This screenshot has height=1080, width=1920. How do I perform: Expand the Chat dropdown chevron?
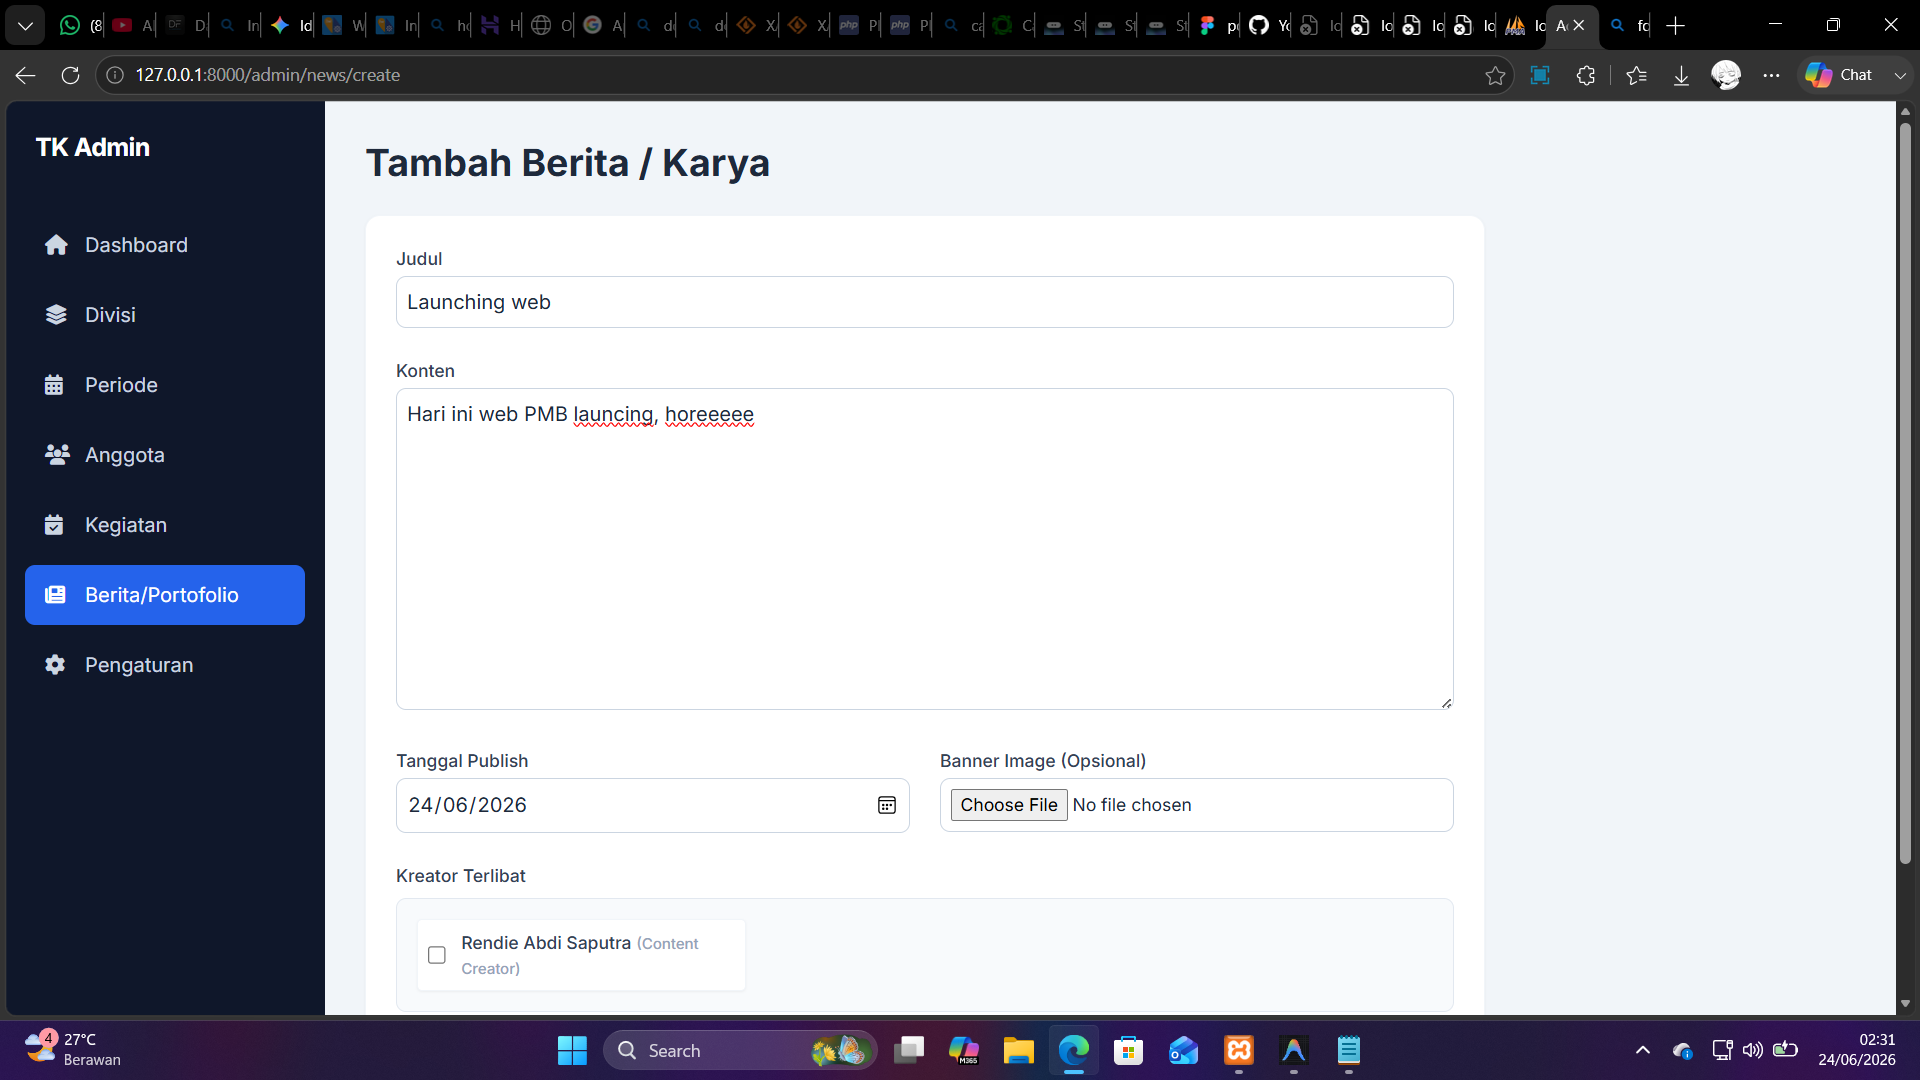pos(1900,75)
